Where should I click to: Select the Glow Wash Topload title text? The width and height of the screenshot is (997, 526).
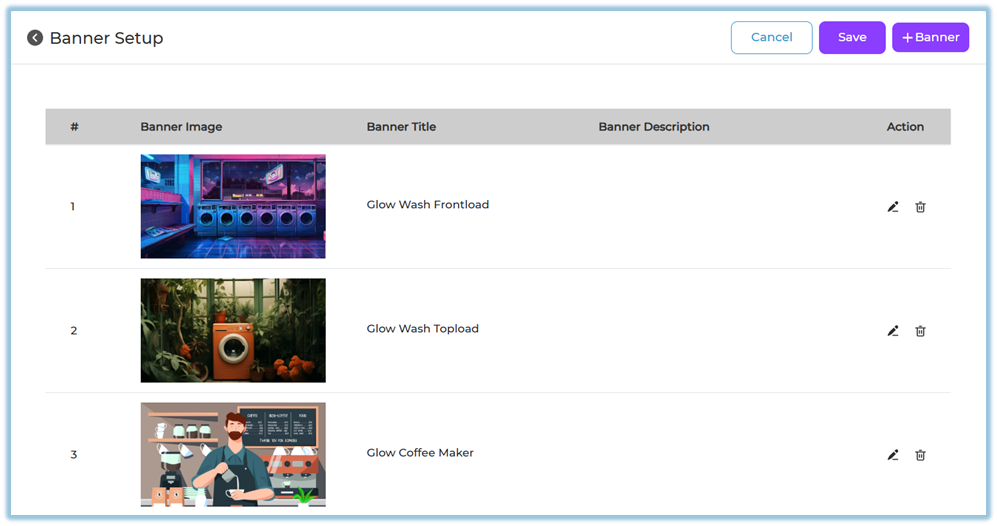click(x=422, y=329)
